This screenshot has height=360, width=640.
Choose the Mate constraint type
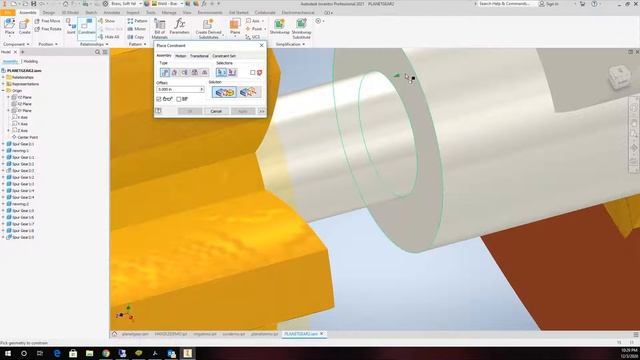[165, 72]
